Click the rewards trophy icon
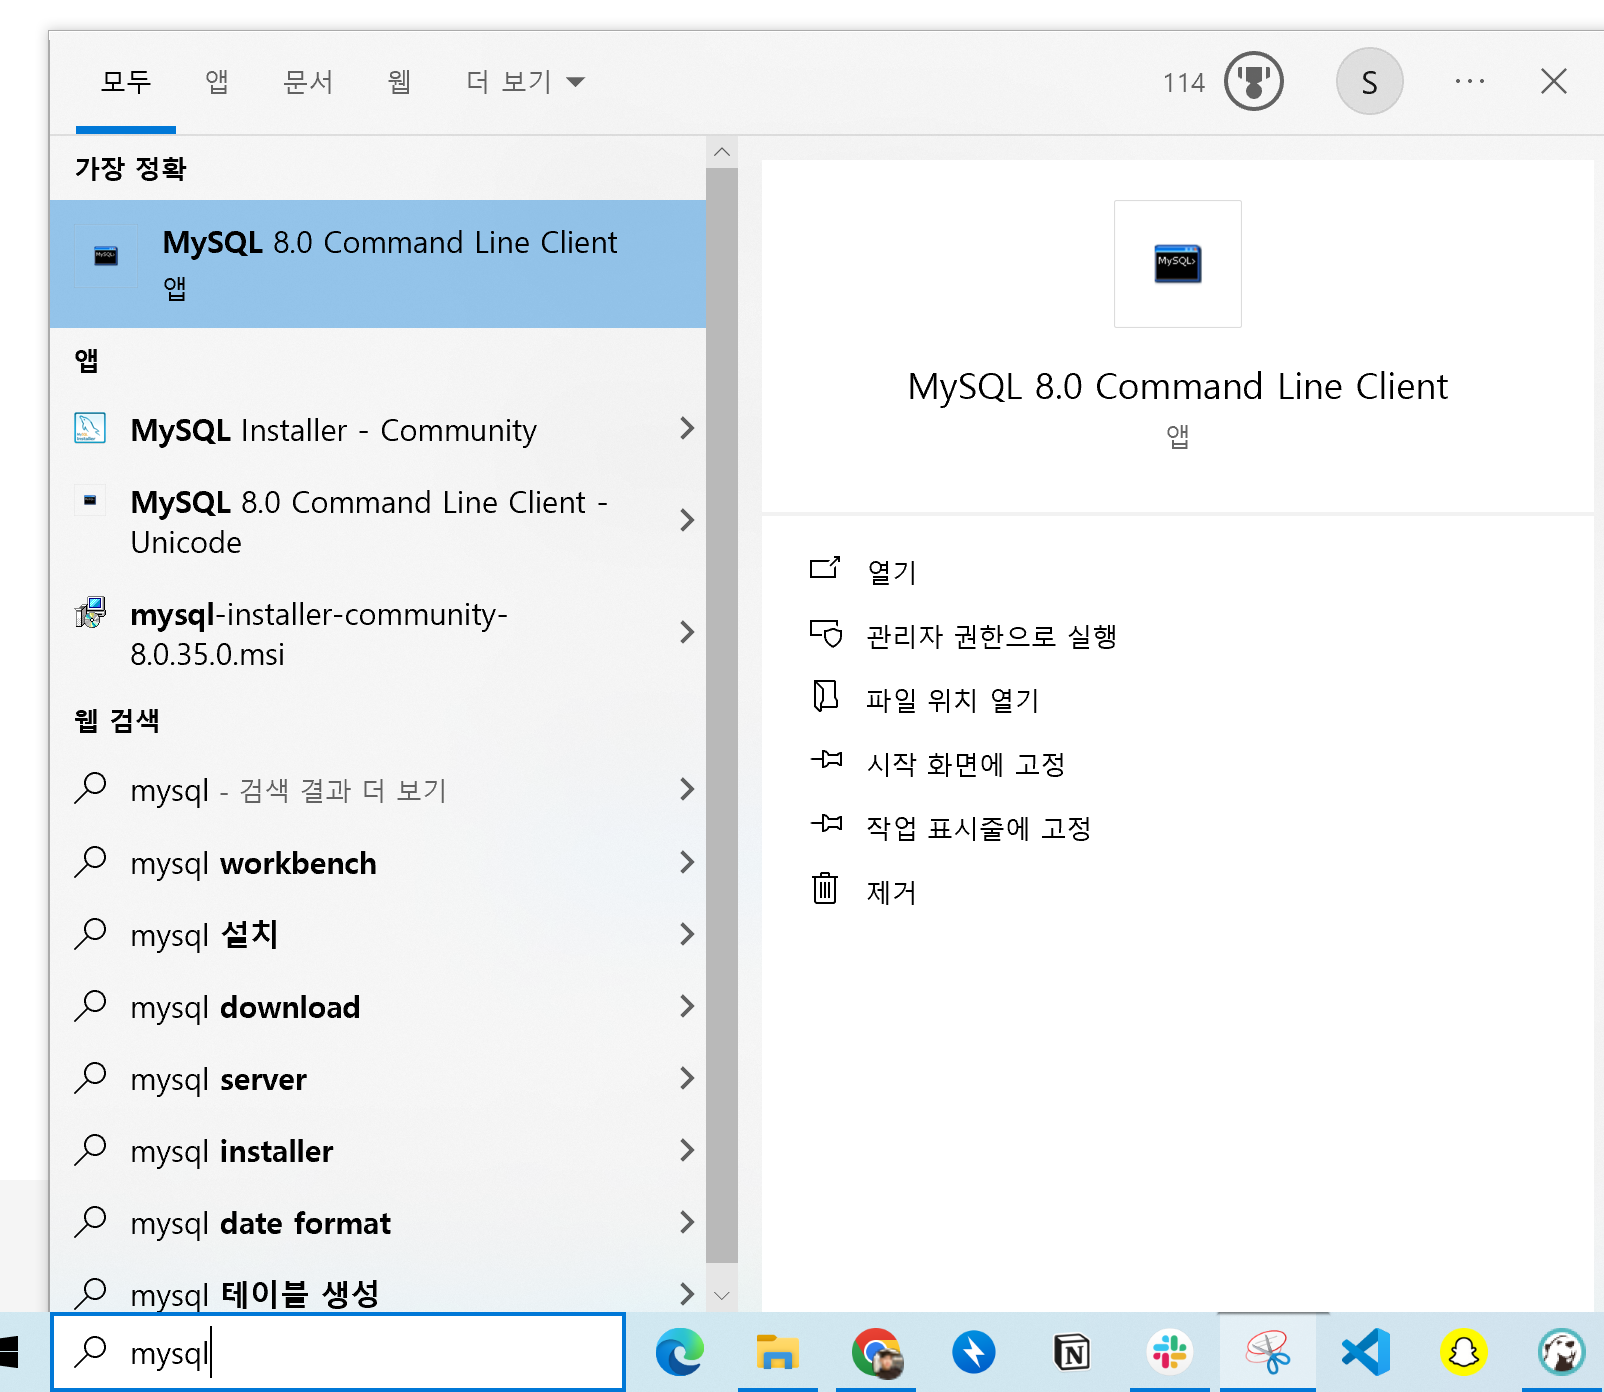This screenshot has height=1392, width=1604. click(1254, 81)
